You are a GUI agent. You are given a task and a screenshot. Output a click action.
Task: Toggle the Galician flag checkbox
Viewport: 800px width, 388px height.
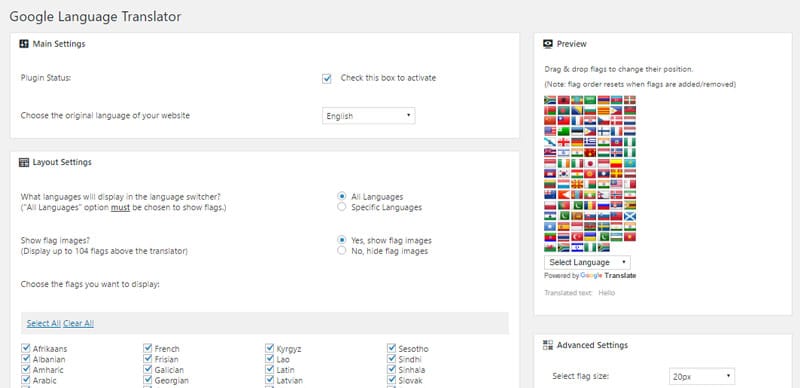click(148, 369)
